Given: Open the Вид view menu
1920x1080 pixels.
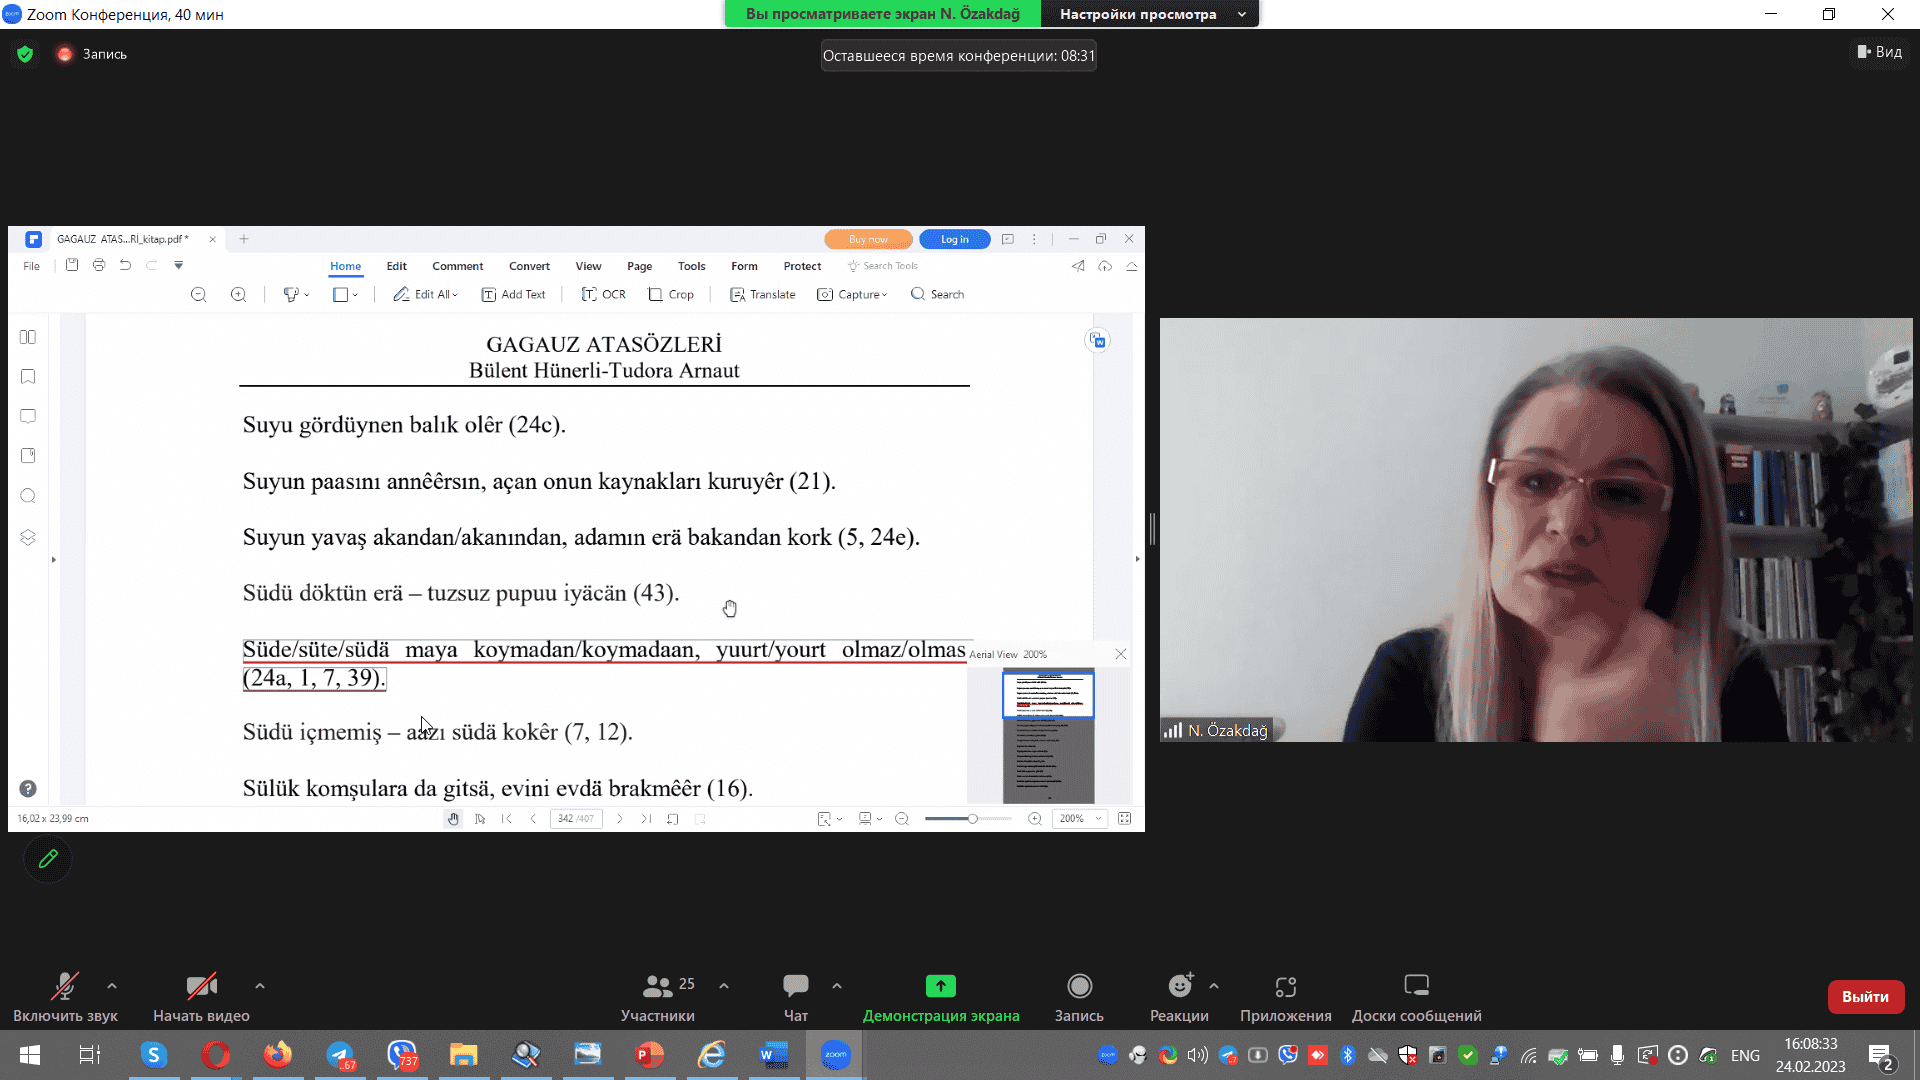Looking at the screenshot, I should click(1880, 52).
